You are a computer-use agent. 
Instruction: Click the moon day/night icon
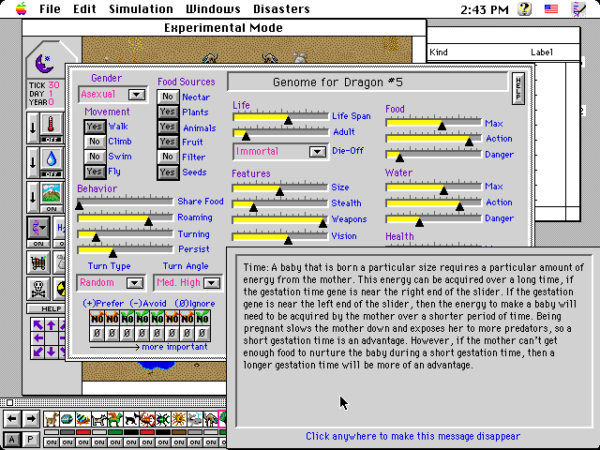pyautogui.click(x=44, y=63)
